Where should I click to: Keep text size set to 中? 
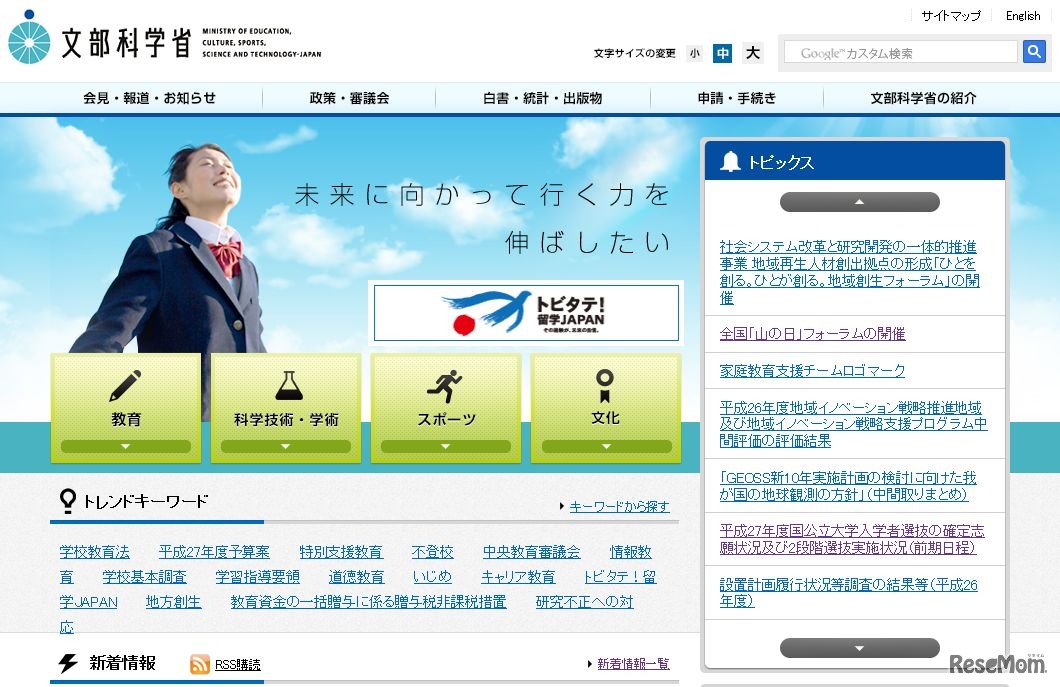(722, 53)
